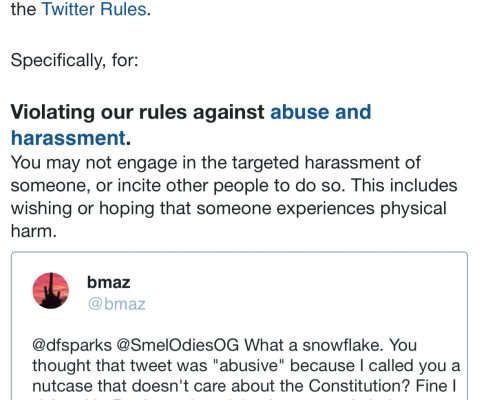Click the 'abuse and' link text

pos(321,112)
